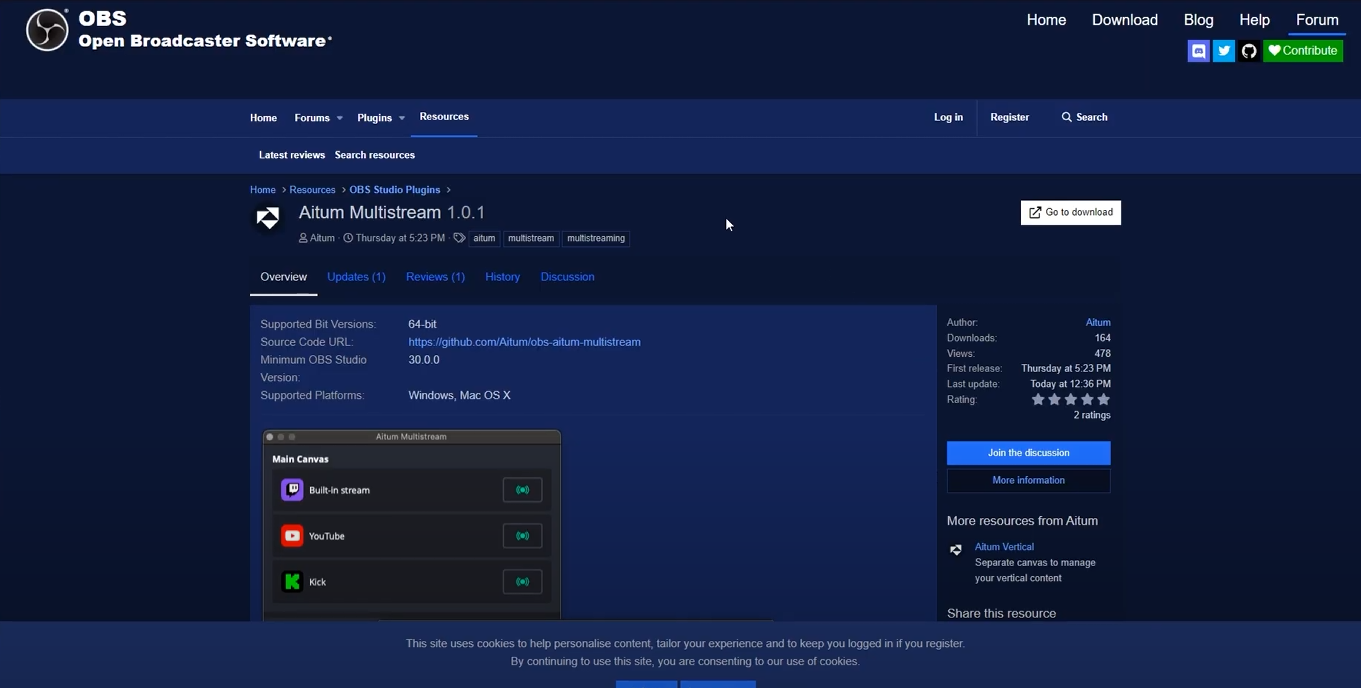This screenshot has height=688, width=1361.
Task: Click the Aitum Multistream resource logo
Action: click(268, 217)
